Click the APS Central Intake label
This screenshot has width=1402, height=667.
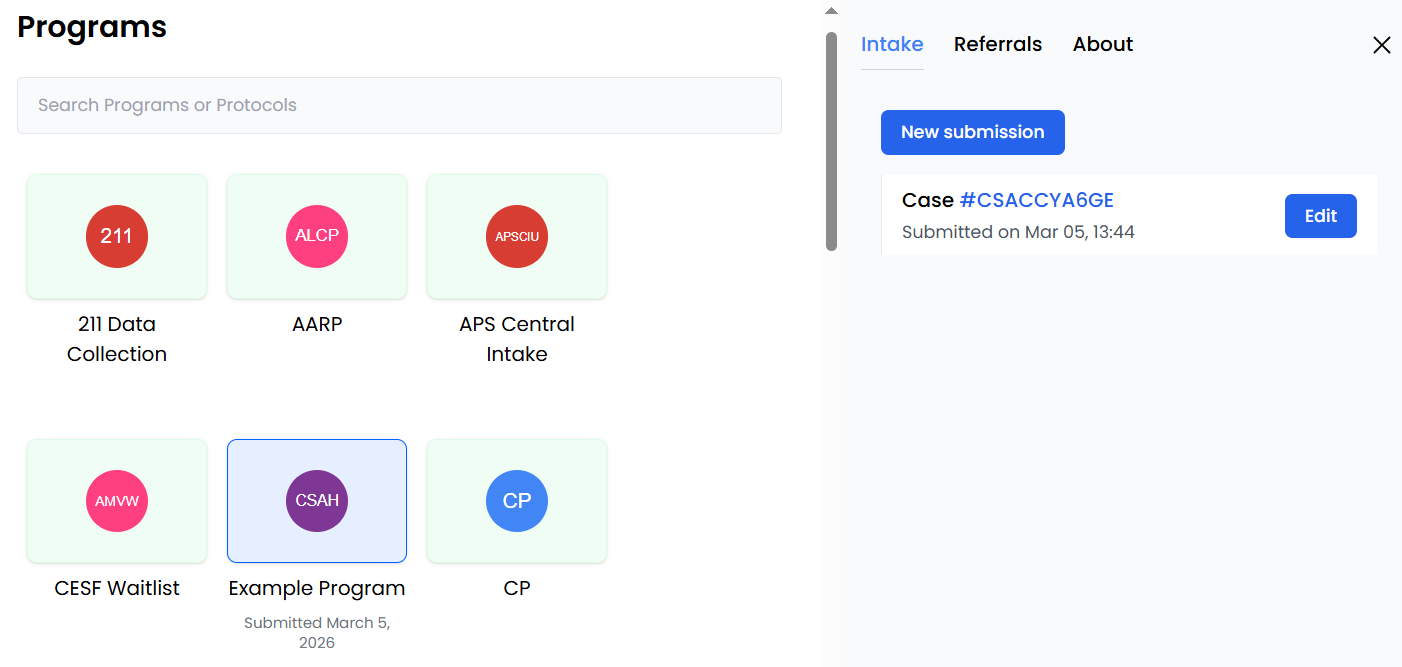(x=517, y=339)
